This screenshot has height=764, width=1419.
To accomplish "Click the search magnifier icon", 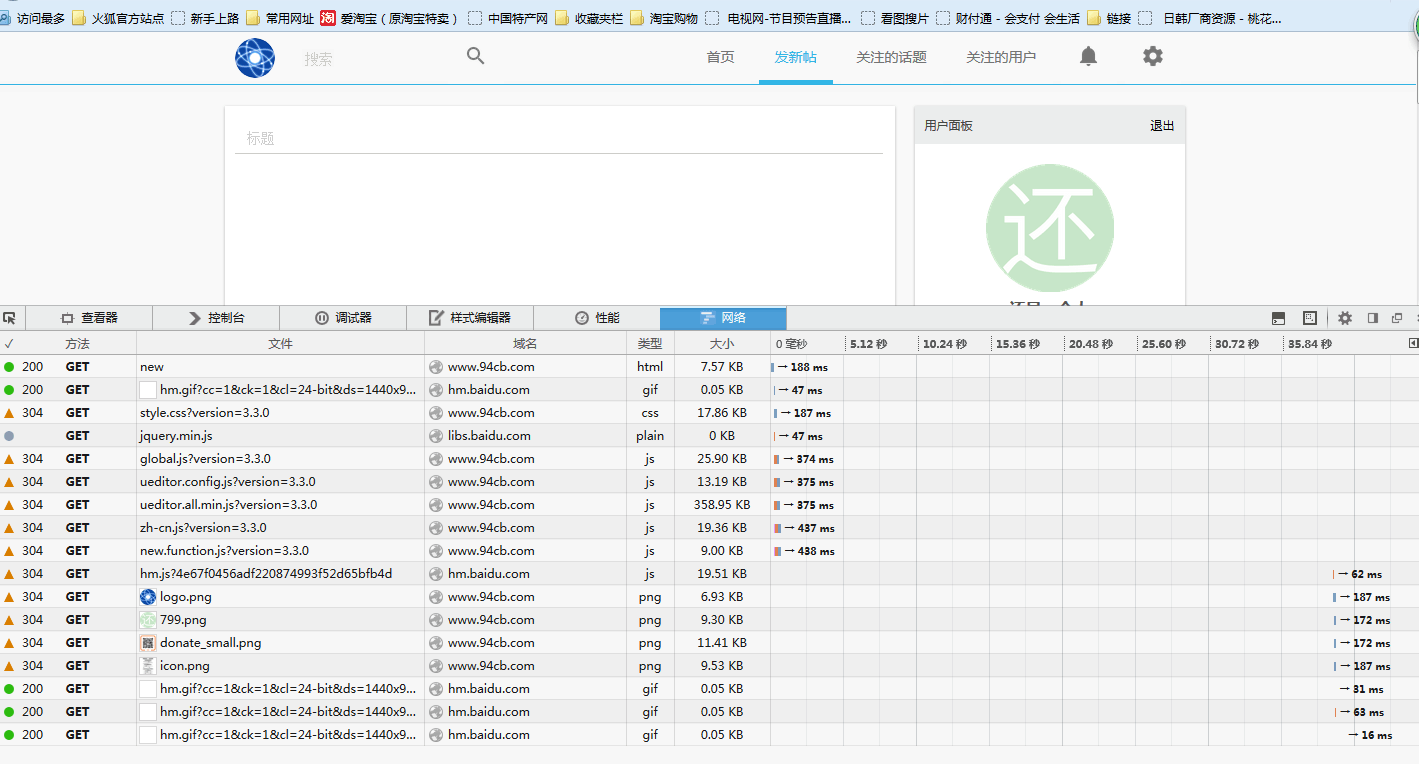I will tap(476, 56).
